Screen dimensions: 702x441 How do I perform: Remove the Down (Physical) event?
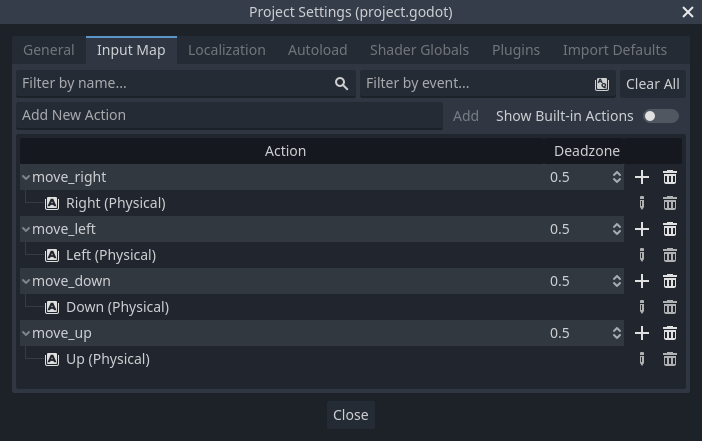[x=670, y=307]
